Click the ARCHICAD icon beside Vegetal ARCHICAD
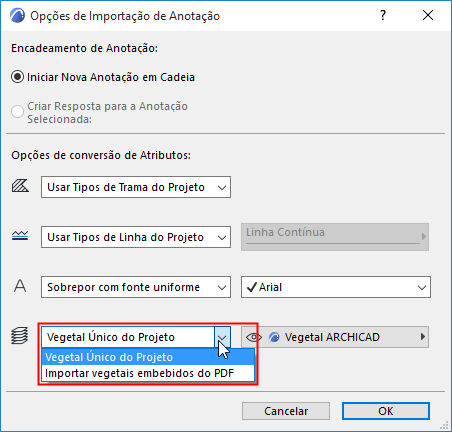 [274, 337]
